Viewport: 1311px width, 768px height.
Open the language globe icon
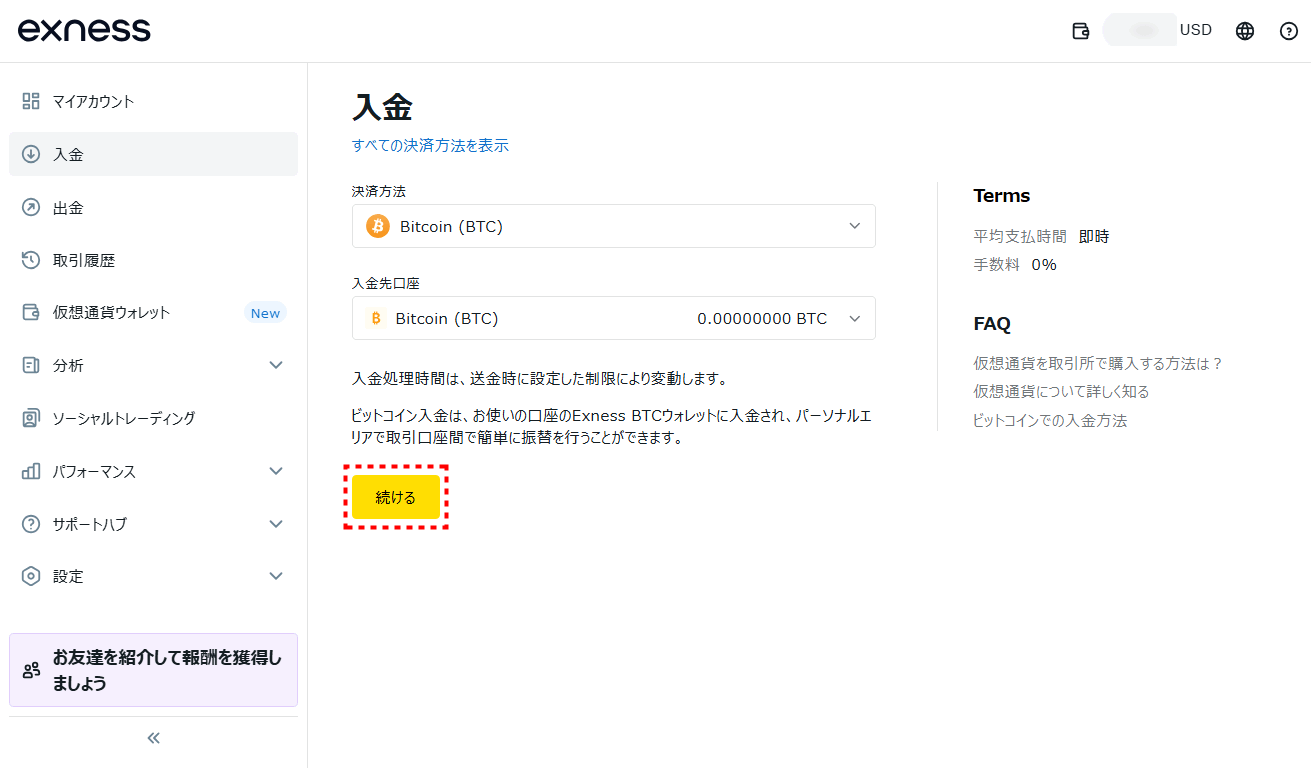pos(1245,31)
